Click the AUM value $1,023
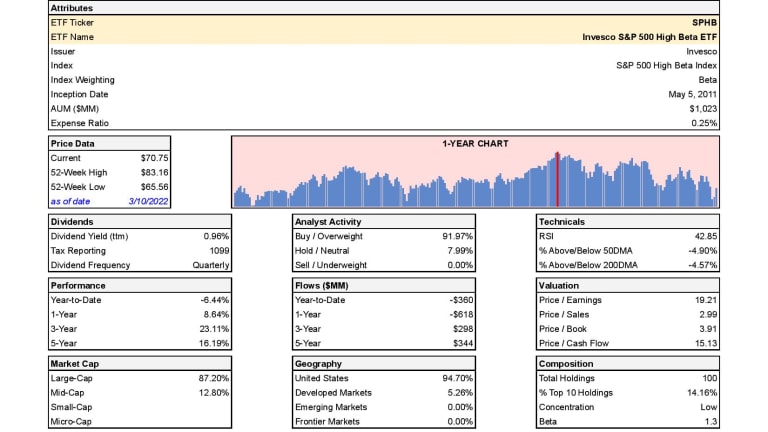 pyautogui.click(x=703, y=109)
